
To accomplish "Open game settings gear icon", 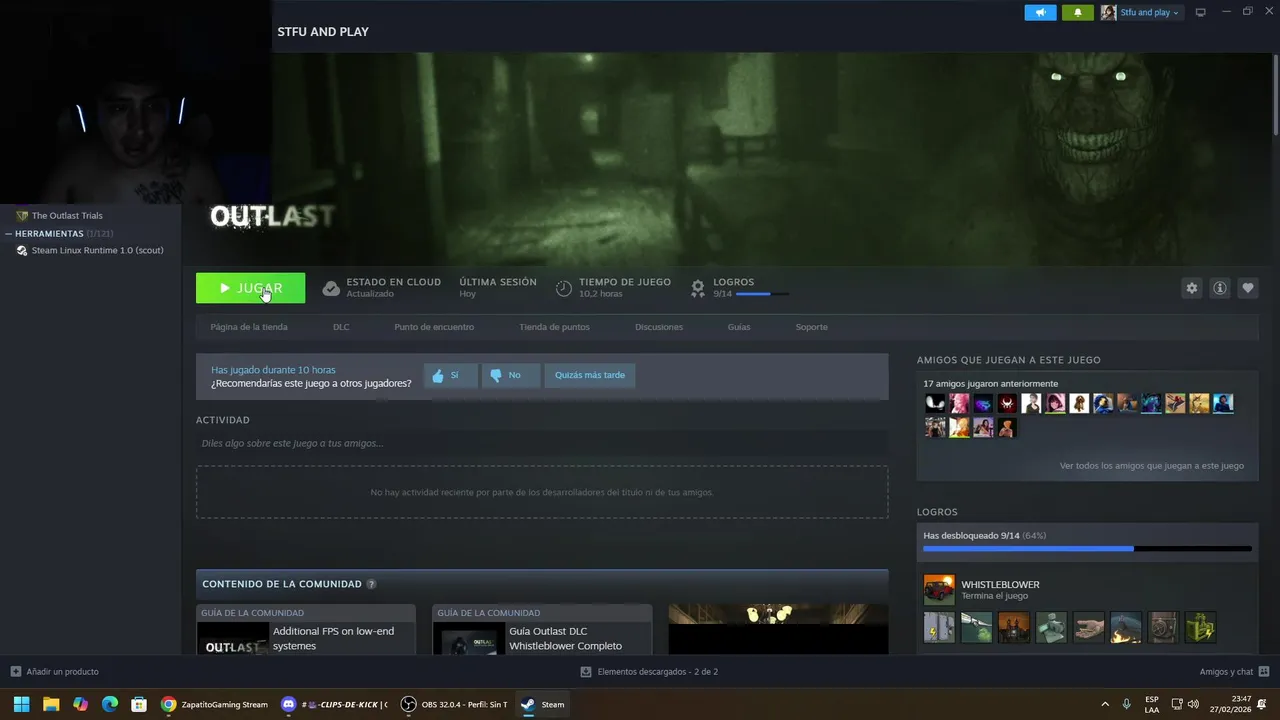I will pos(1191,288).
